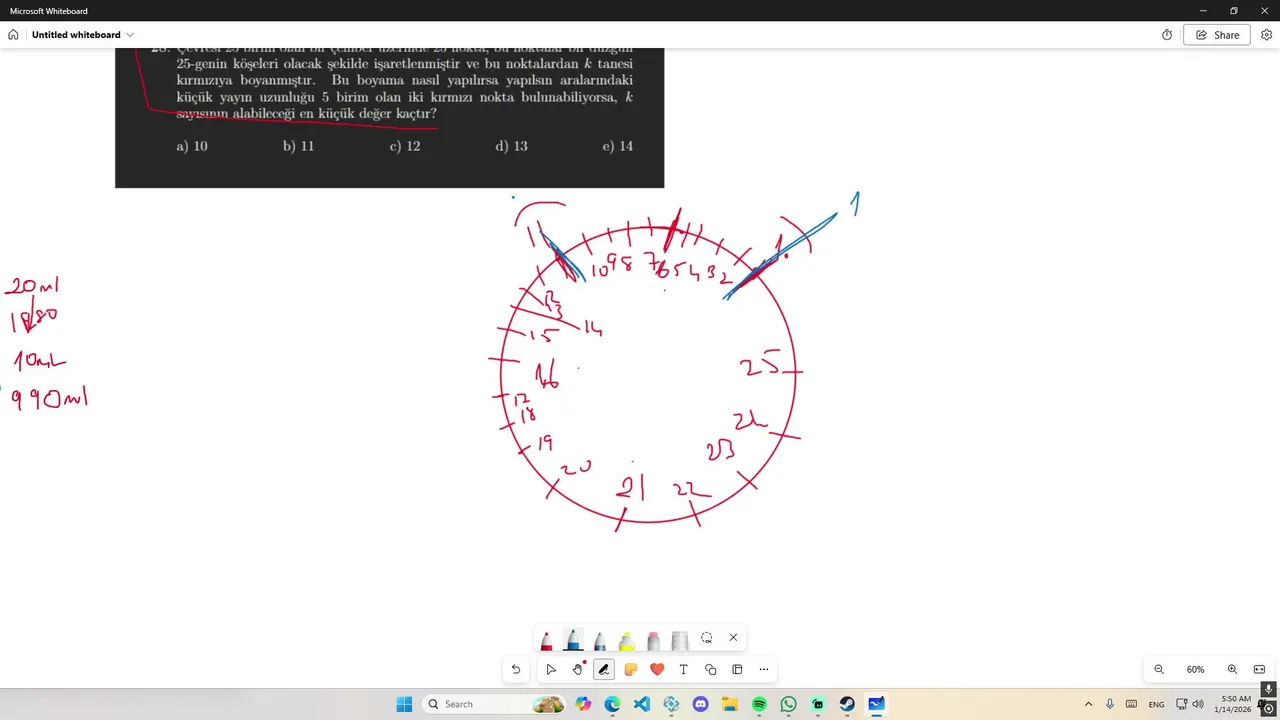Select the yellow highlighter

coord(627,640)
